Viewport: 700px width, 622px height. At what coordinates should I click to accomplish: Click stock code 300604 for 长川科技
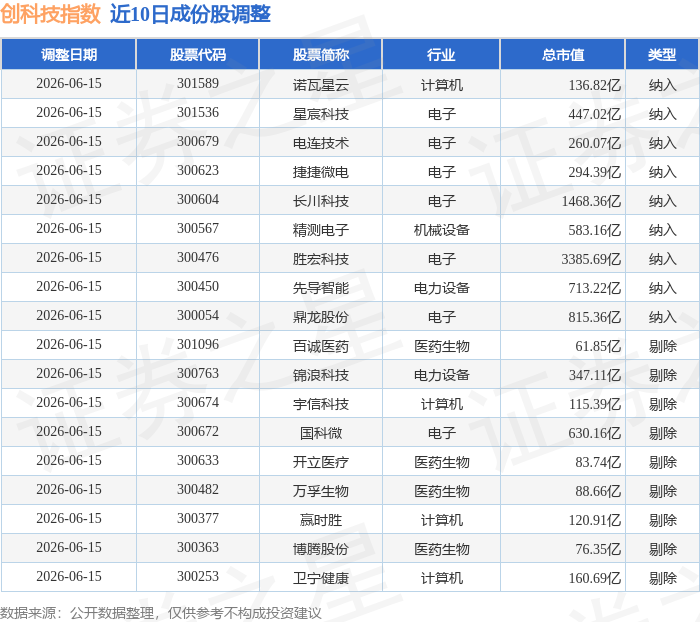[x=198, y=200]
